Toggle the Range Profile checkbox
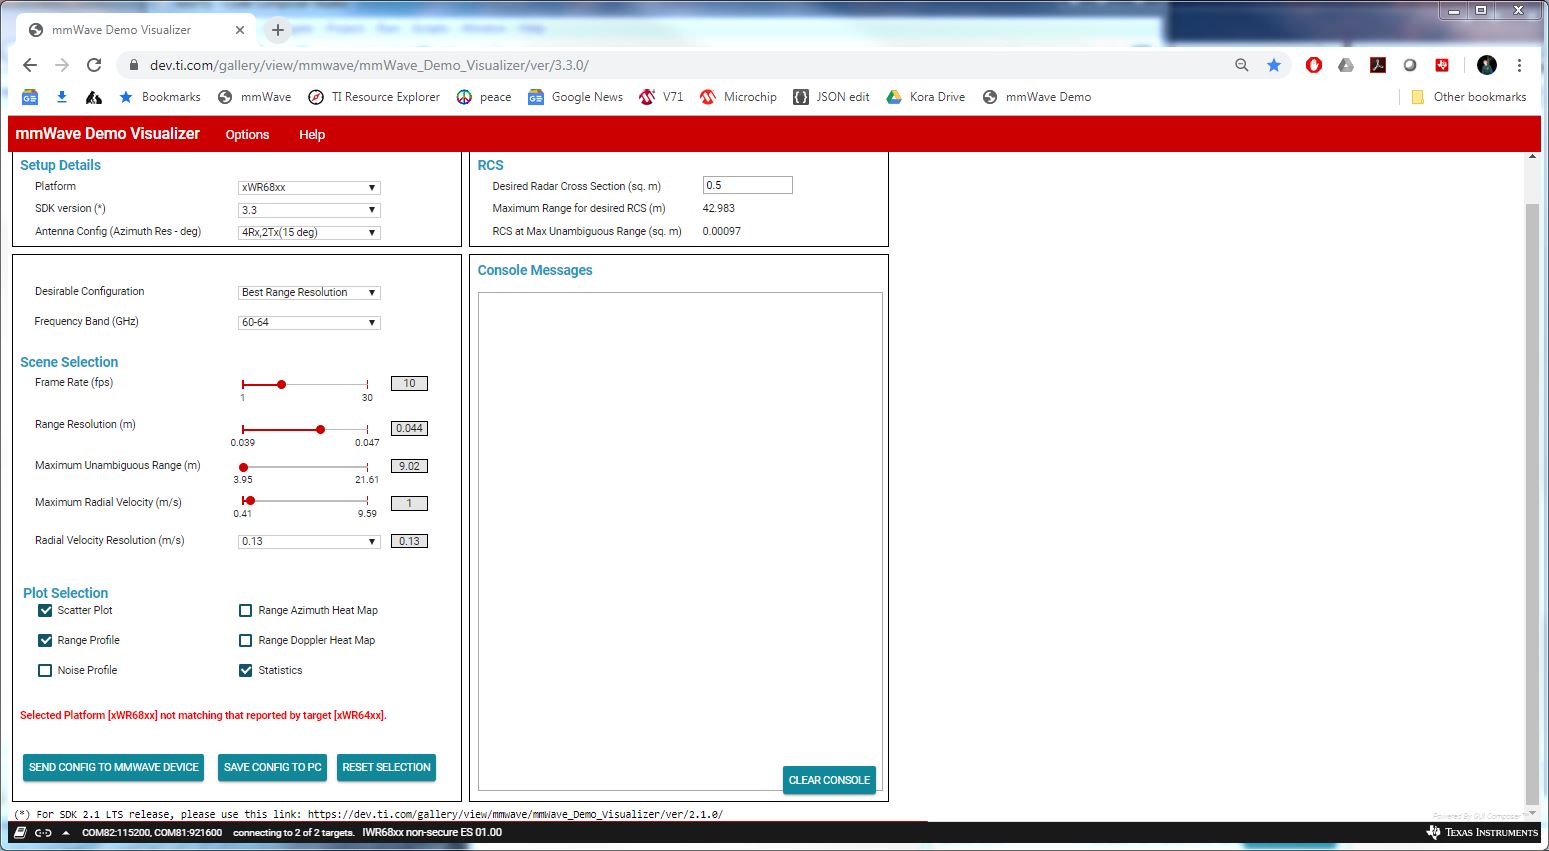The width and height of the screenshot is (1549, 851). (x=45, y=640)
